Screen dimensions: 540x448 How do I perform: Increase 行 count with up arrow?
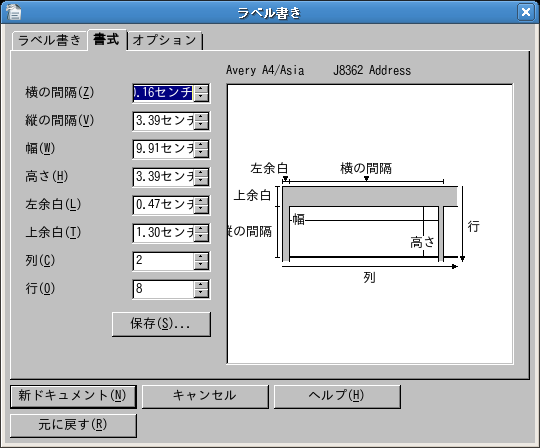click(201, 285)
